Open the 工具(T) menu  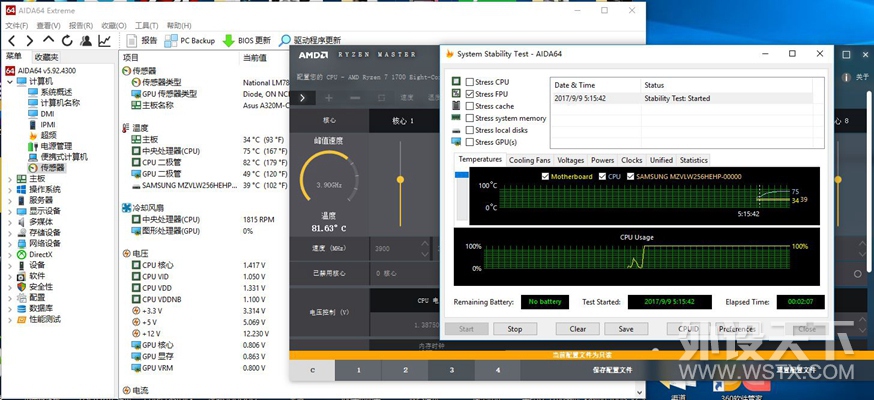click(x=147, y=26)
